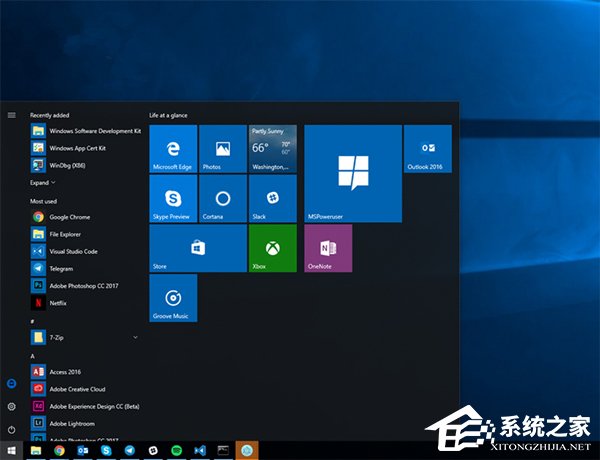Click the Cortana tile

223,198
